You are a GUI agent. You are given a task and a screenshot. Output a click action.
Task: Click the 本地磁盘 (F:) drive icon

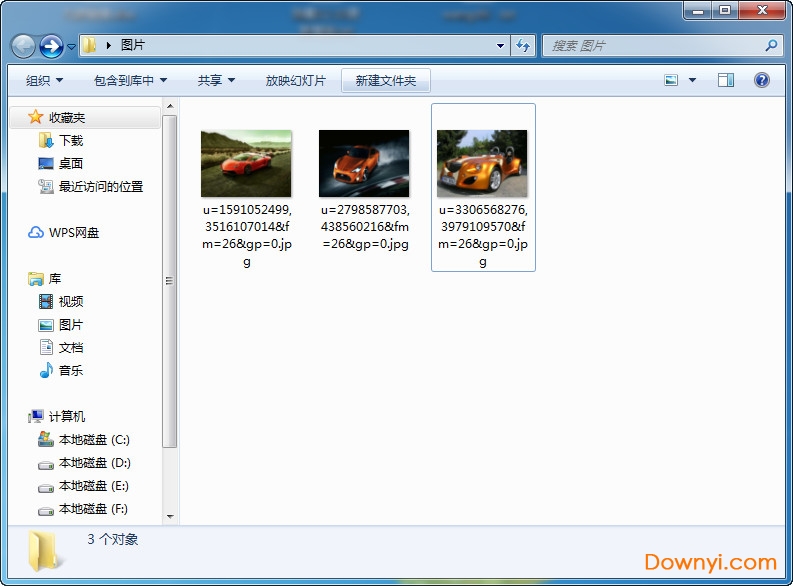point(46,511)
